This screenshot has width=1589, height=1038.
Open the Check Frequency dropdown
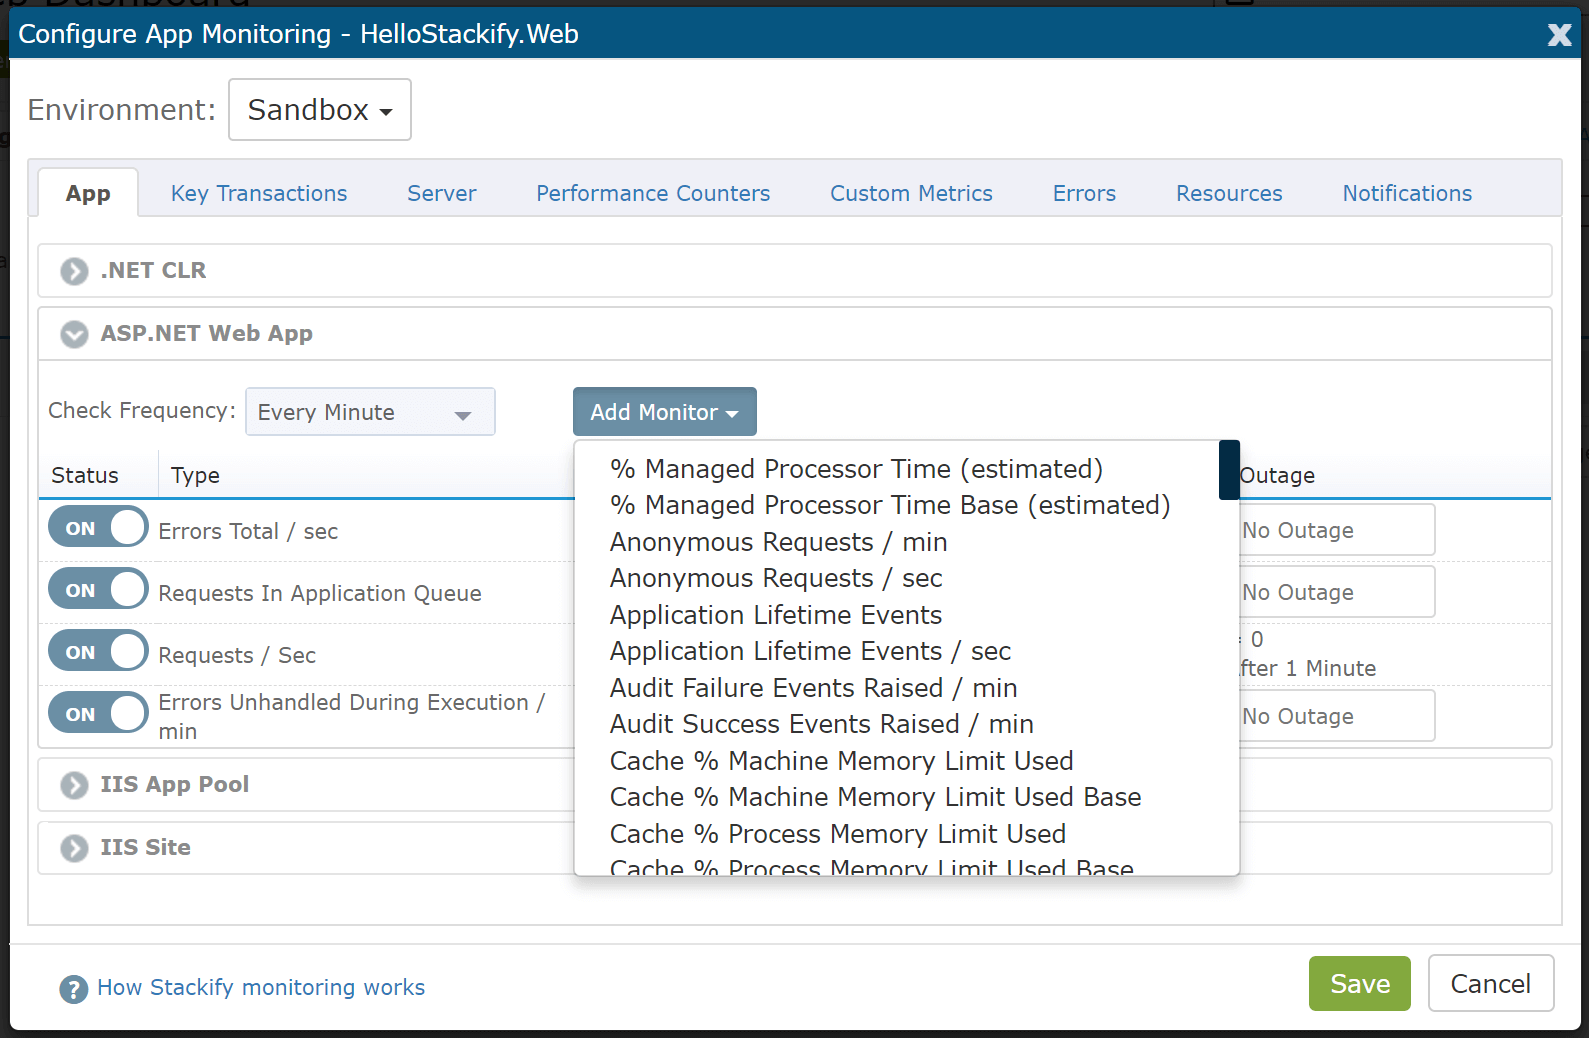[x=370, y=412]
